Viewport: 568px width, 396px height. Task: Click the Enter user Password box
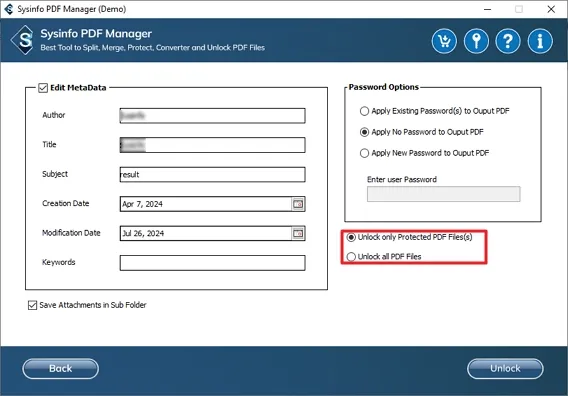click(x=444, y=194)
